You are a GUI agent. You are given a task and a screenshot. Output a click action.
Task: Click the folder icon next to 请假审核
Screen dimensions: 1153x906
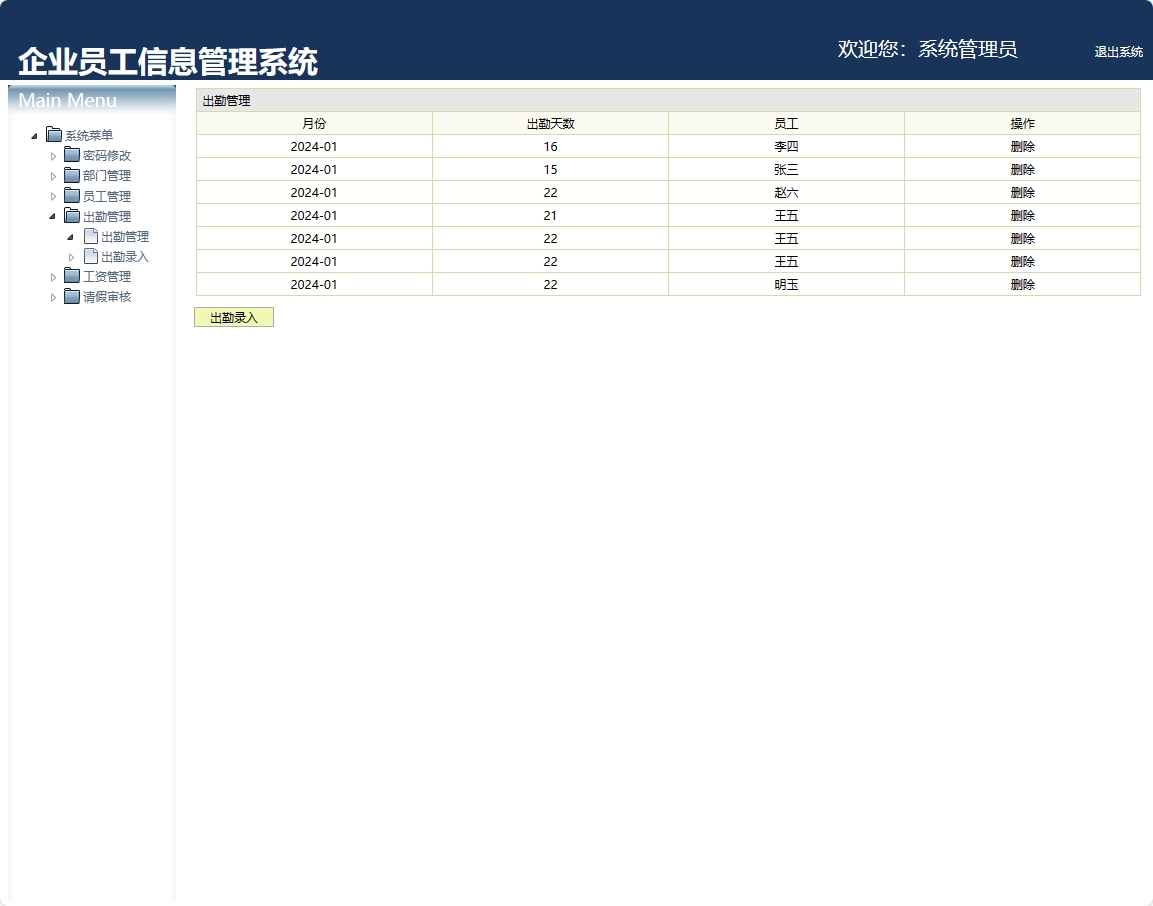click(x=71, y=296)
